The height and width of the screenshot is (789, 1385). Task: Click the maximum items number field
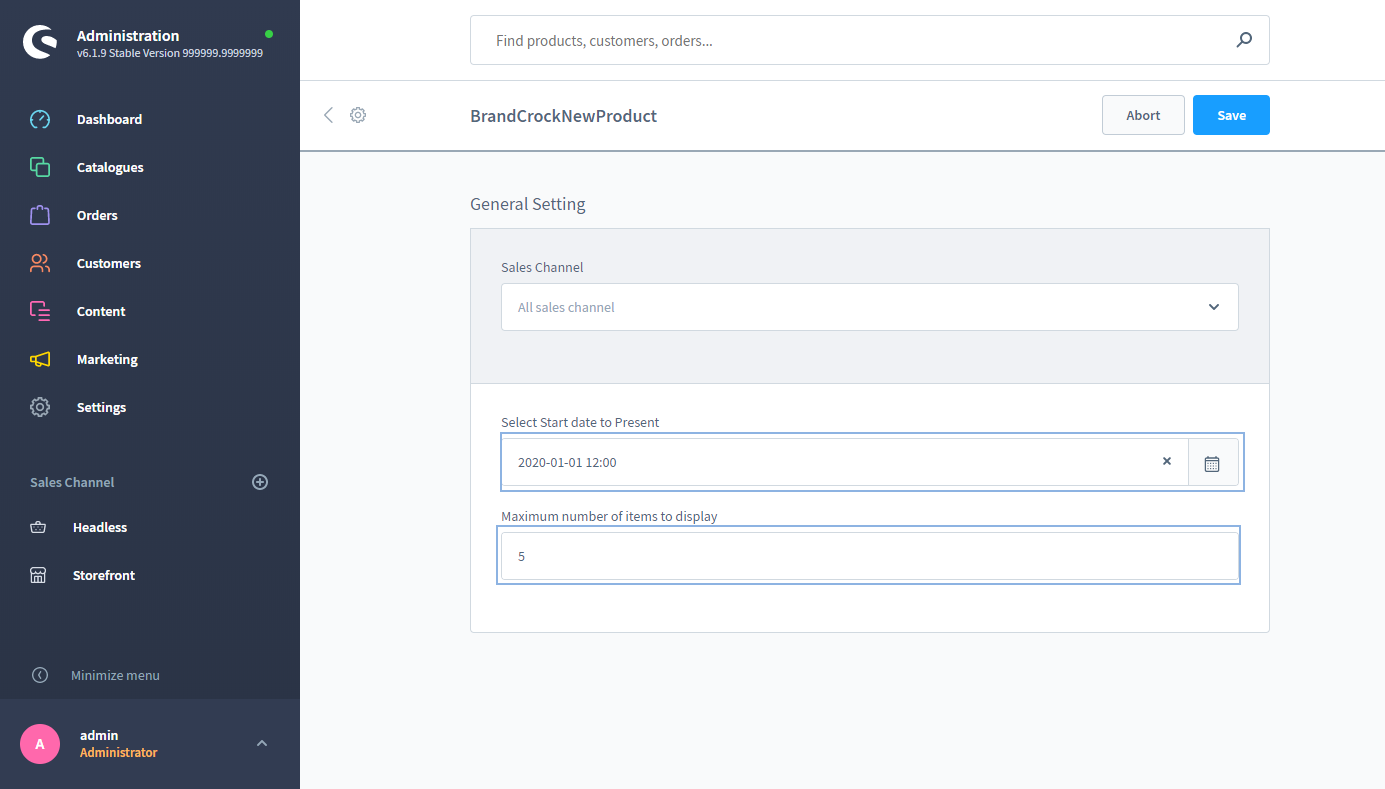870,556
